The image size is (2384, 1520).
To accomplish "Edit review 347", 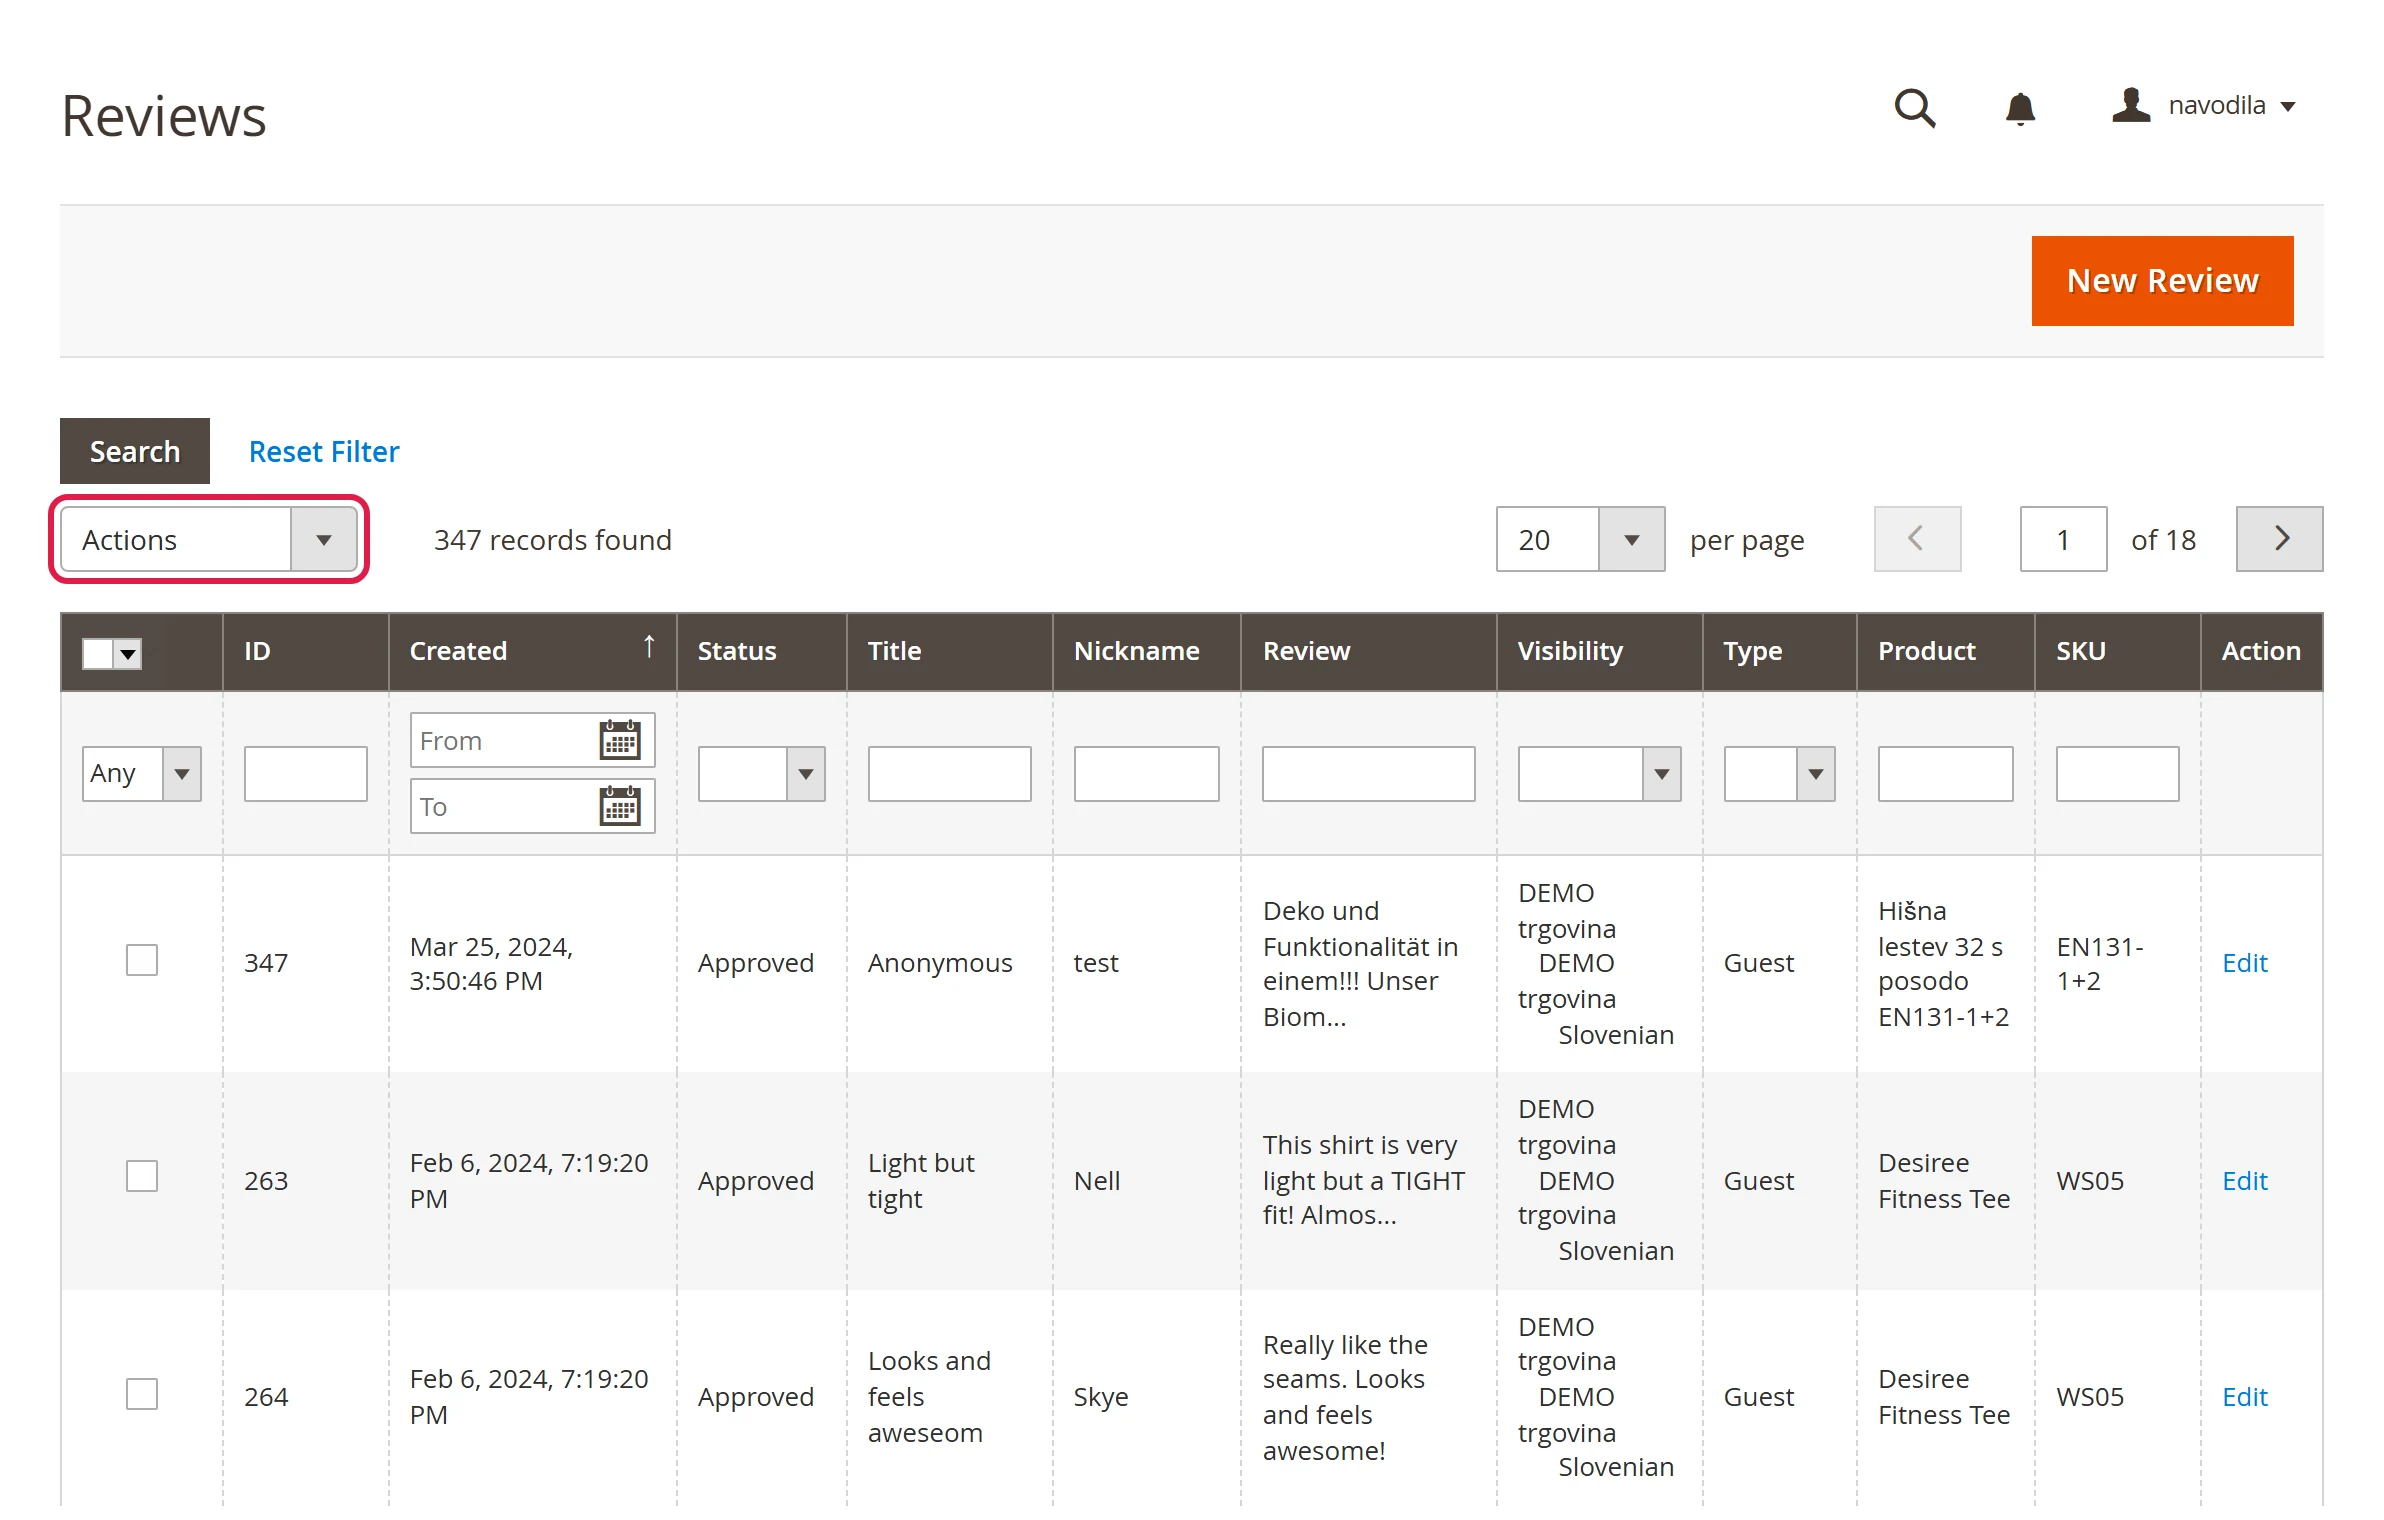I will [2244, 962].
